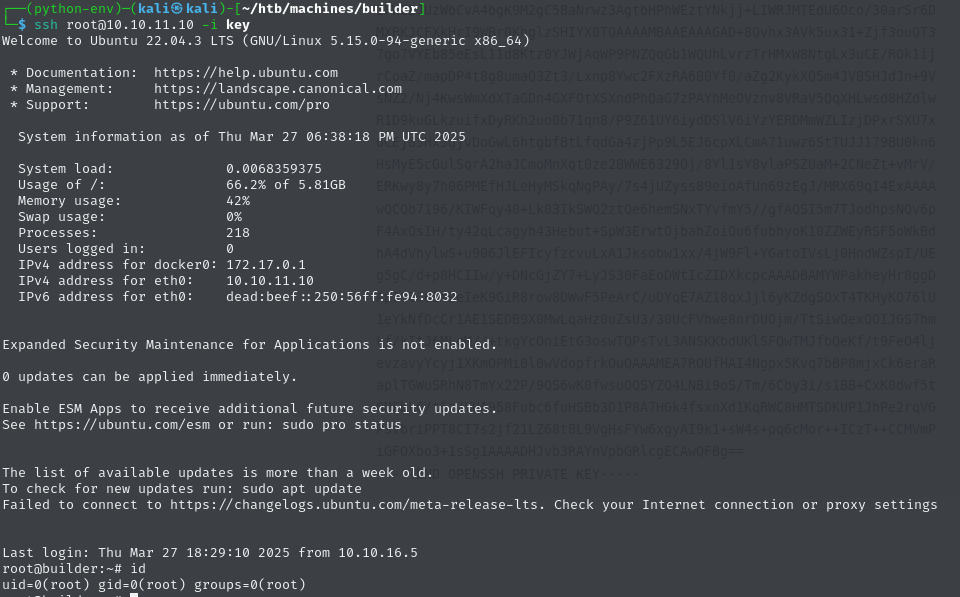Click the IPv6 address dead:beef::250:56ff:fe94:8032
Image resolution: width=960 pixels, height=597 pixels.
342,296
